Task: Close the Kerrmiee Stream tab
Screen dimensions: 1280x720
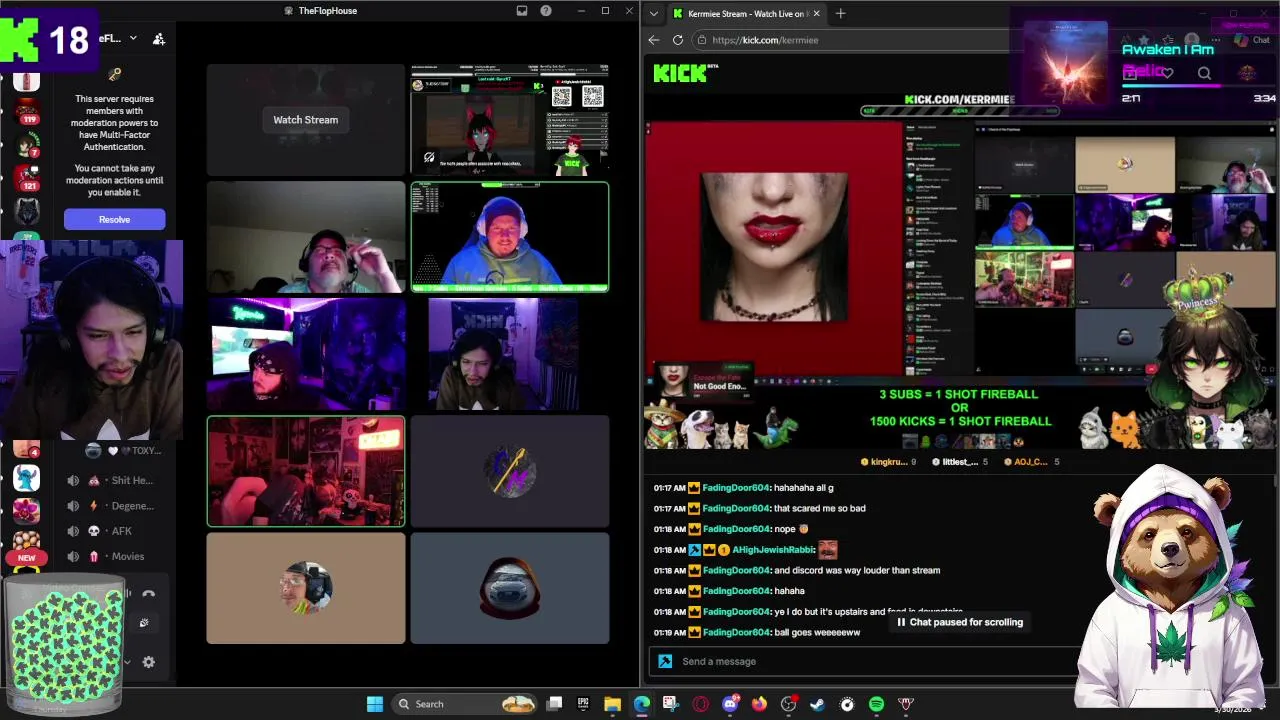Action: pyautogui.click(x=817, y=13)
